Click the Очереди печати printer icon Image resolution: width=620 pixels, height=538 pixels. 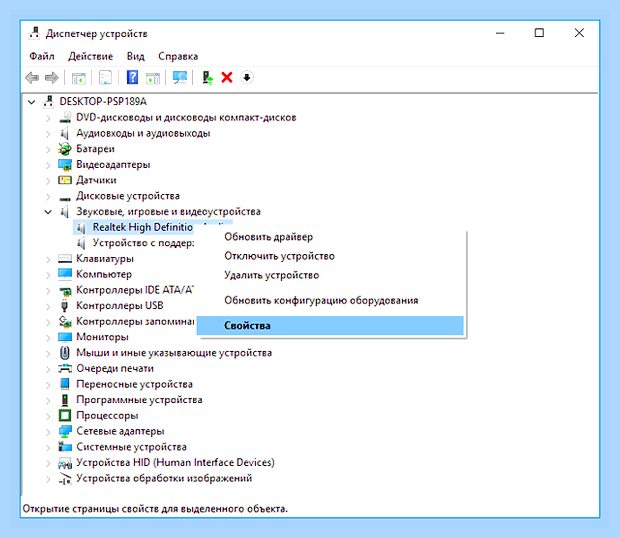click(65, 368)
